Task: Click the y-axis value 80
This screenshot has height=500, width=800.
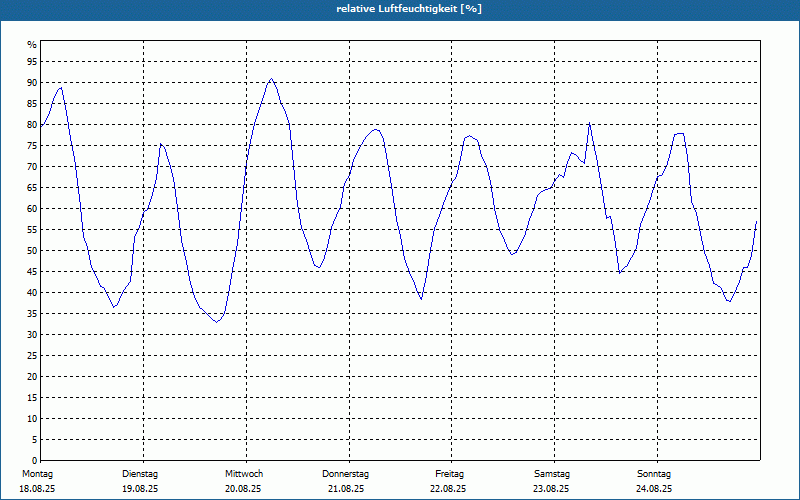Action: point(32,124)
